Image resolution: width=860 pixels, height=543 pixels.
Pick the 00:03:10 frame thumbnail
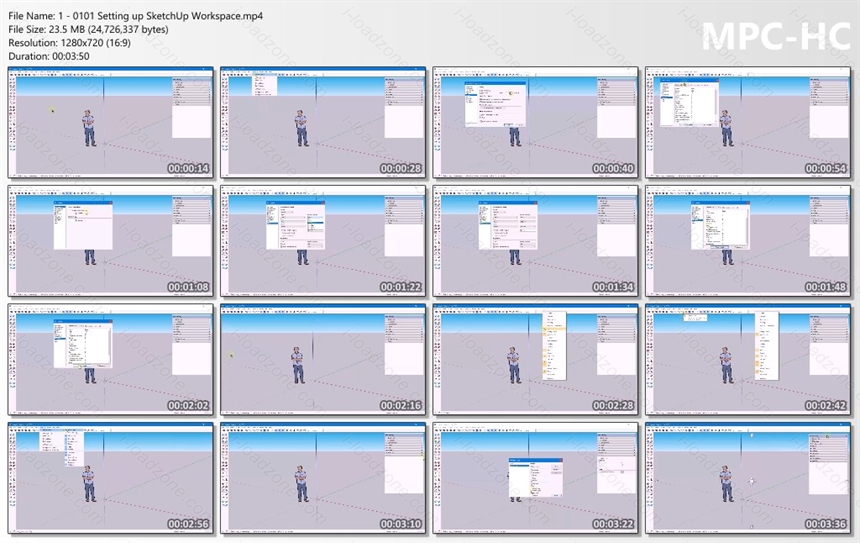(x=323, y=478)
